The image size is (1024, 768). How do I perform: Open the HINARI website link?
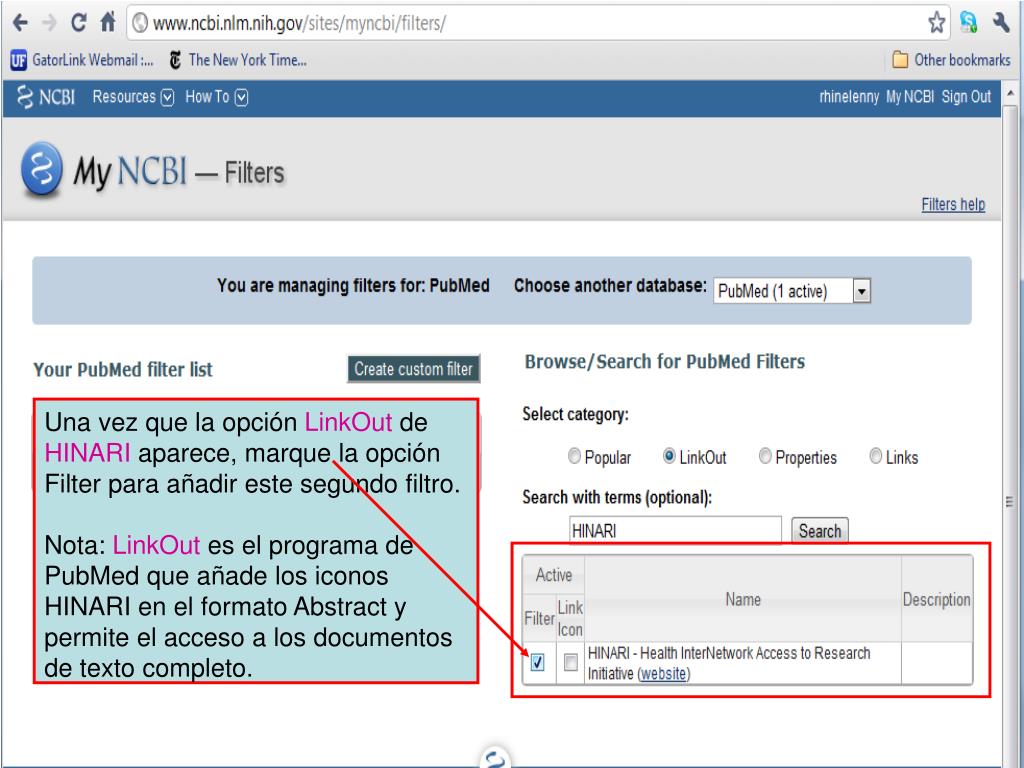[664, 673]
